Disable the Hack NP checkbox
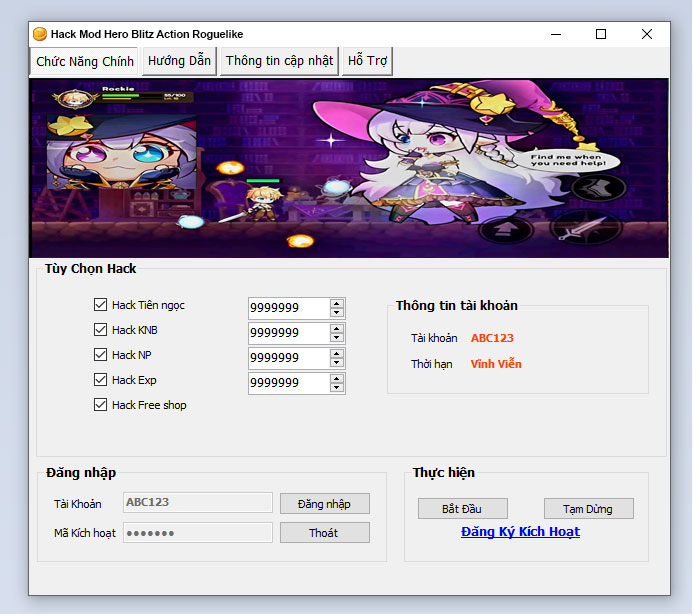 tap(100, 355)
